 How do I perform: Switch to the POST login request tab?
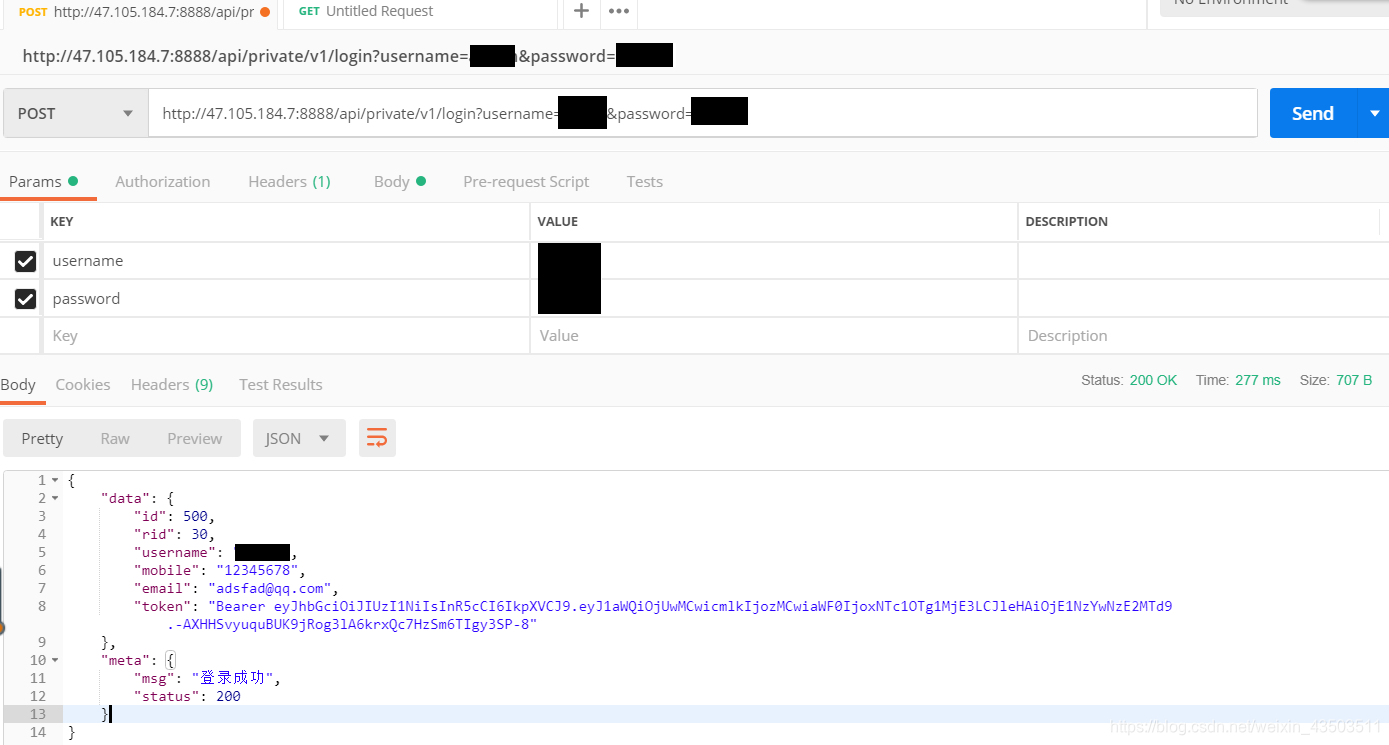click(141, 11)
